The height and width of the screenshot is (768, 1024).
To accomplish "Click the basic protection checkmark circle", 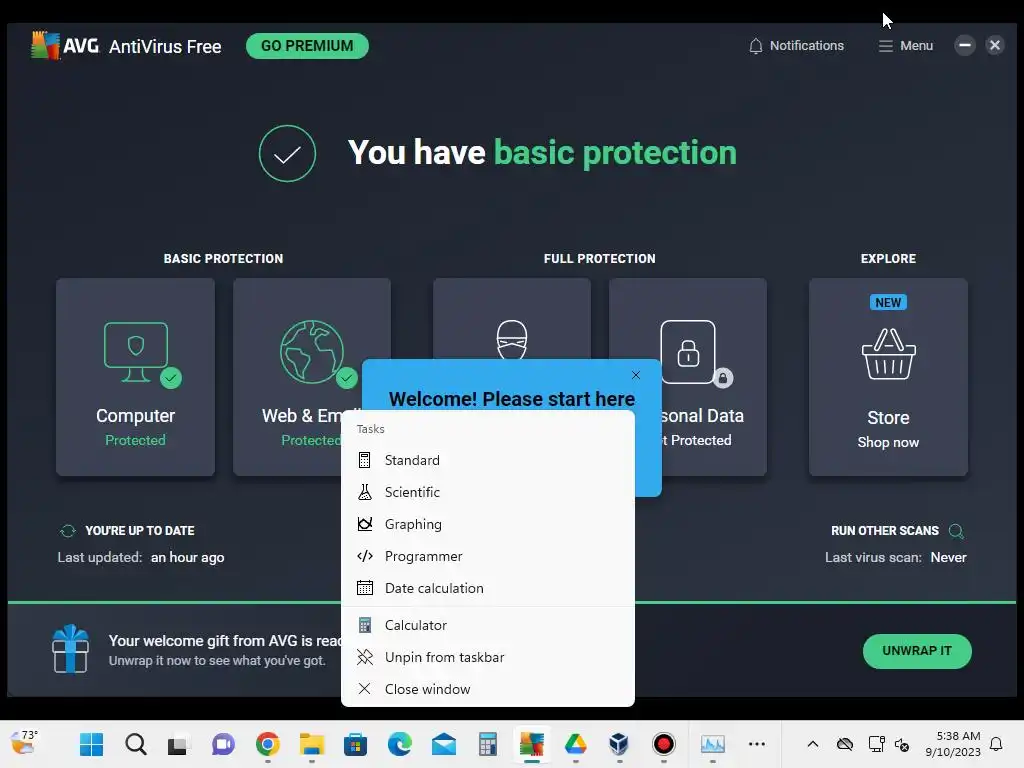I will point(287,153).
